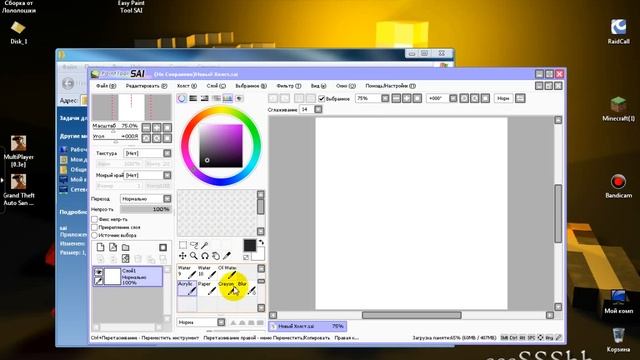
Task: Open the 'Вид' menu
Action: 318,86
